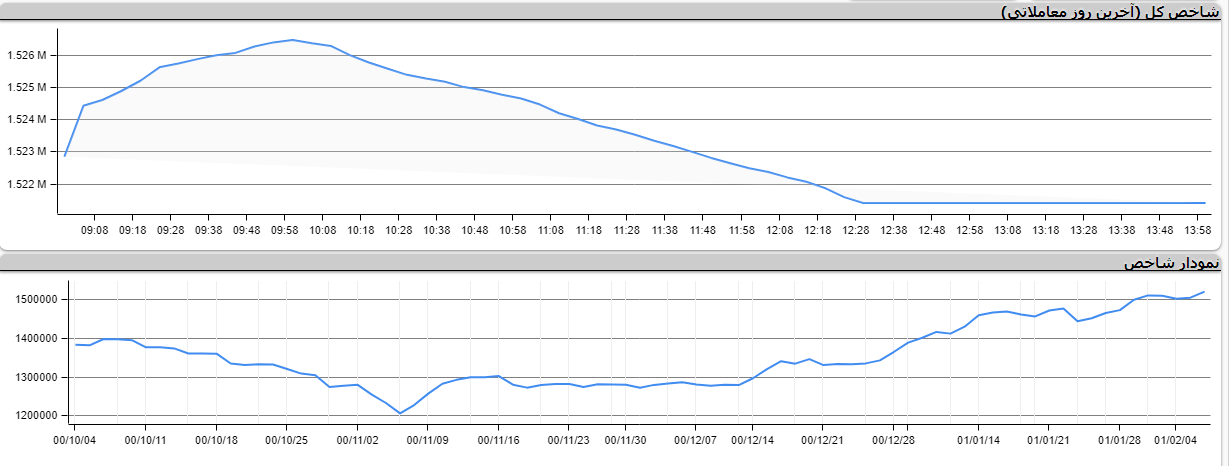Image resolution: width=1229 pixels, height=466 pixels.
Task: Click the 01/02/04 date axis label
Action: 1175,438
